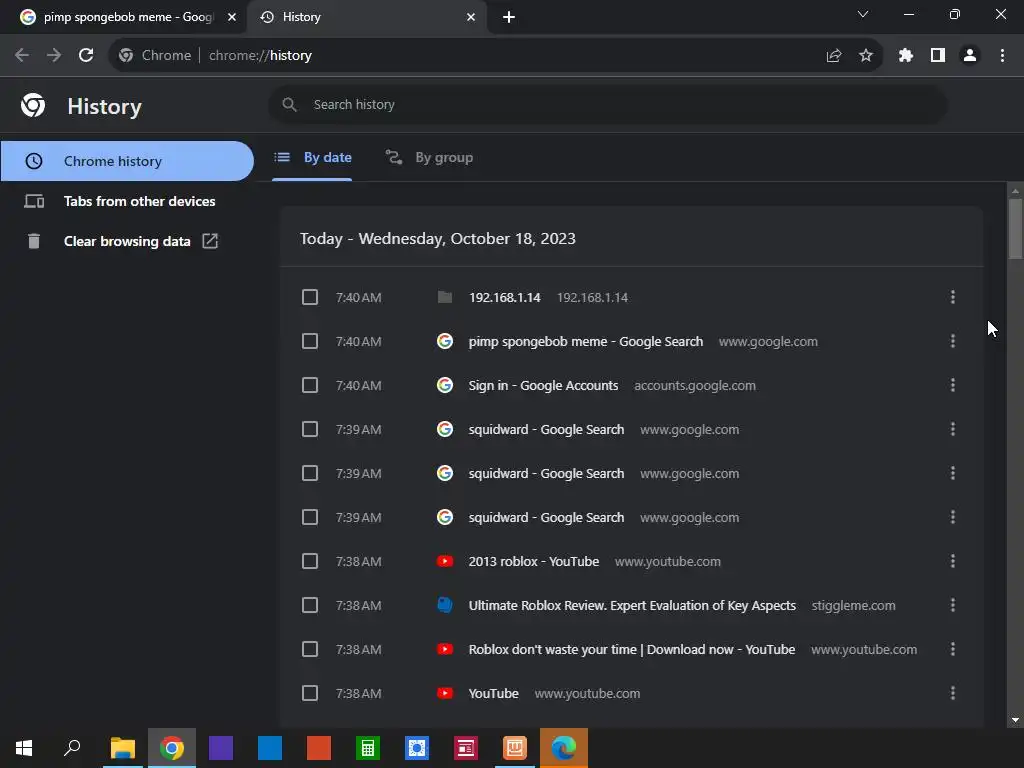Click the scrollbar thumb of history list
Image resolution: width=1024 pixels, height=768 pixels.
point(1015,229)
